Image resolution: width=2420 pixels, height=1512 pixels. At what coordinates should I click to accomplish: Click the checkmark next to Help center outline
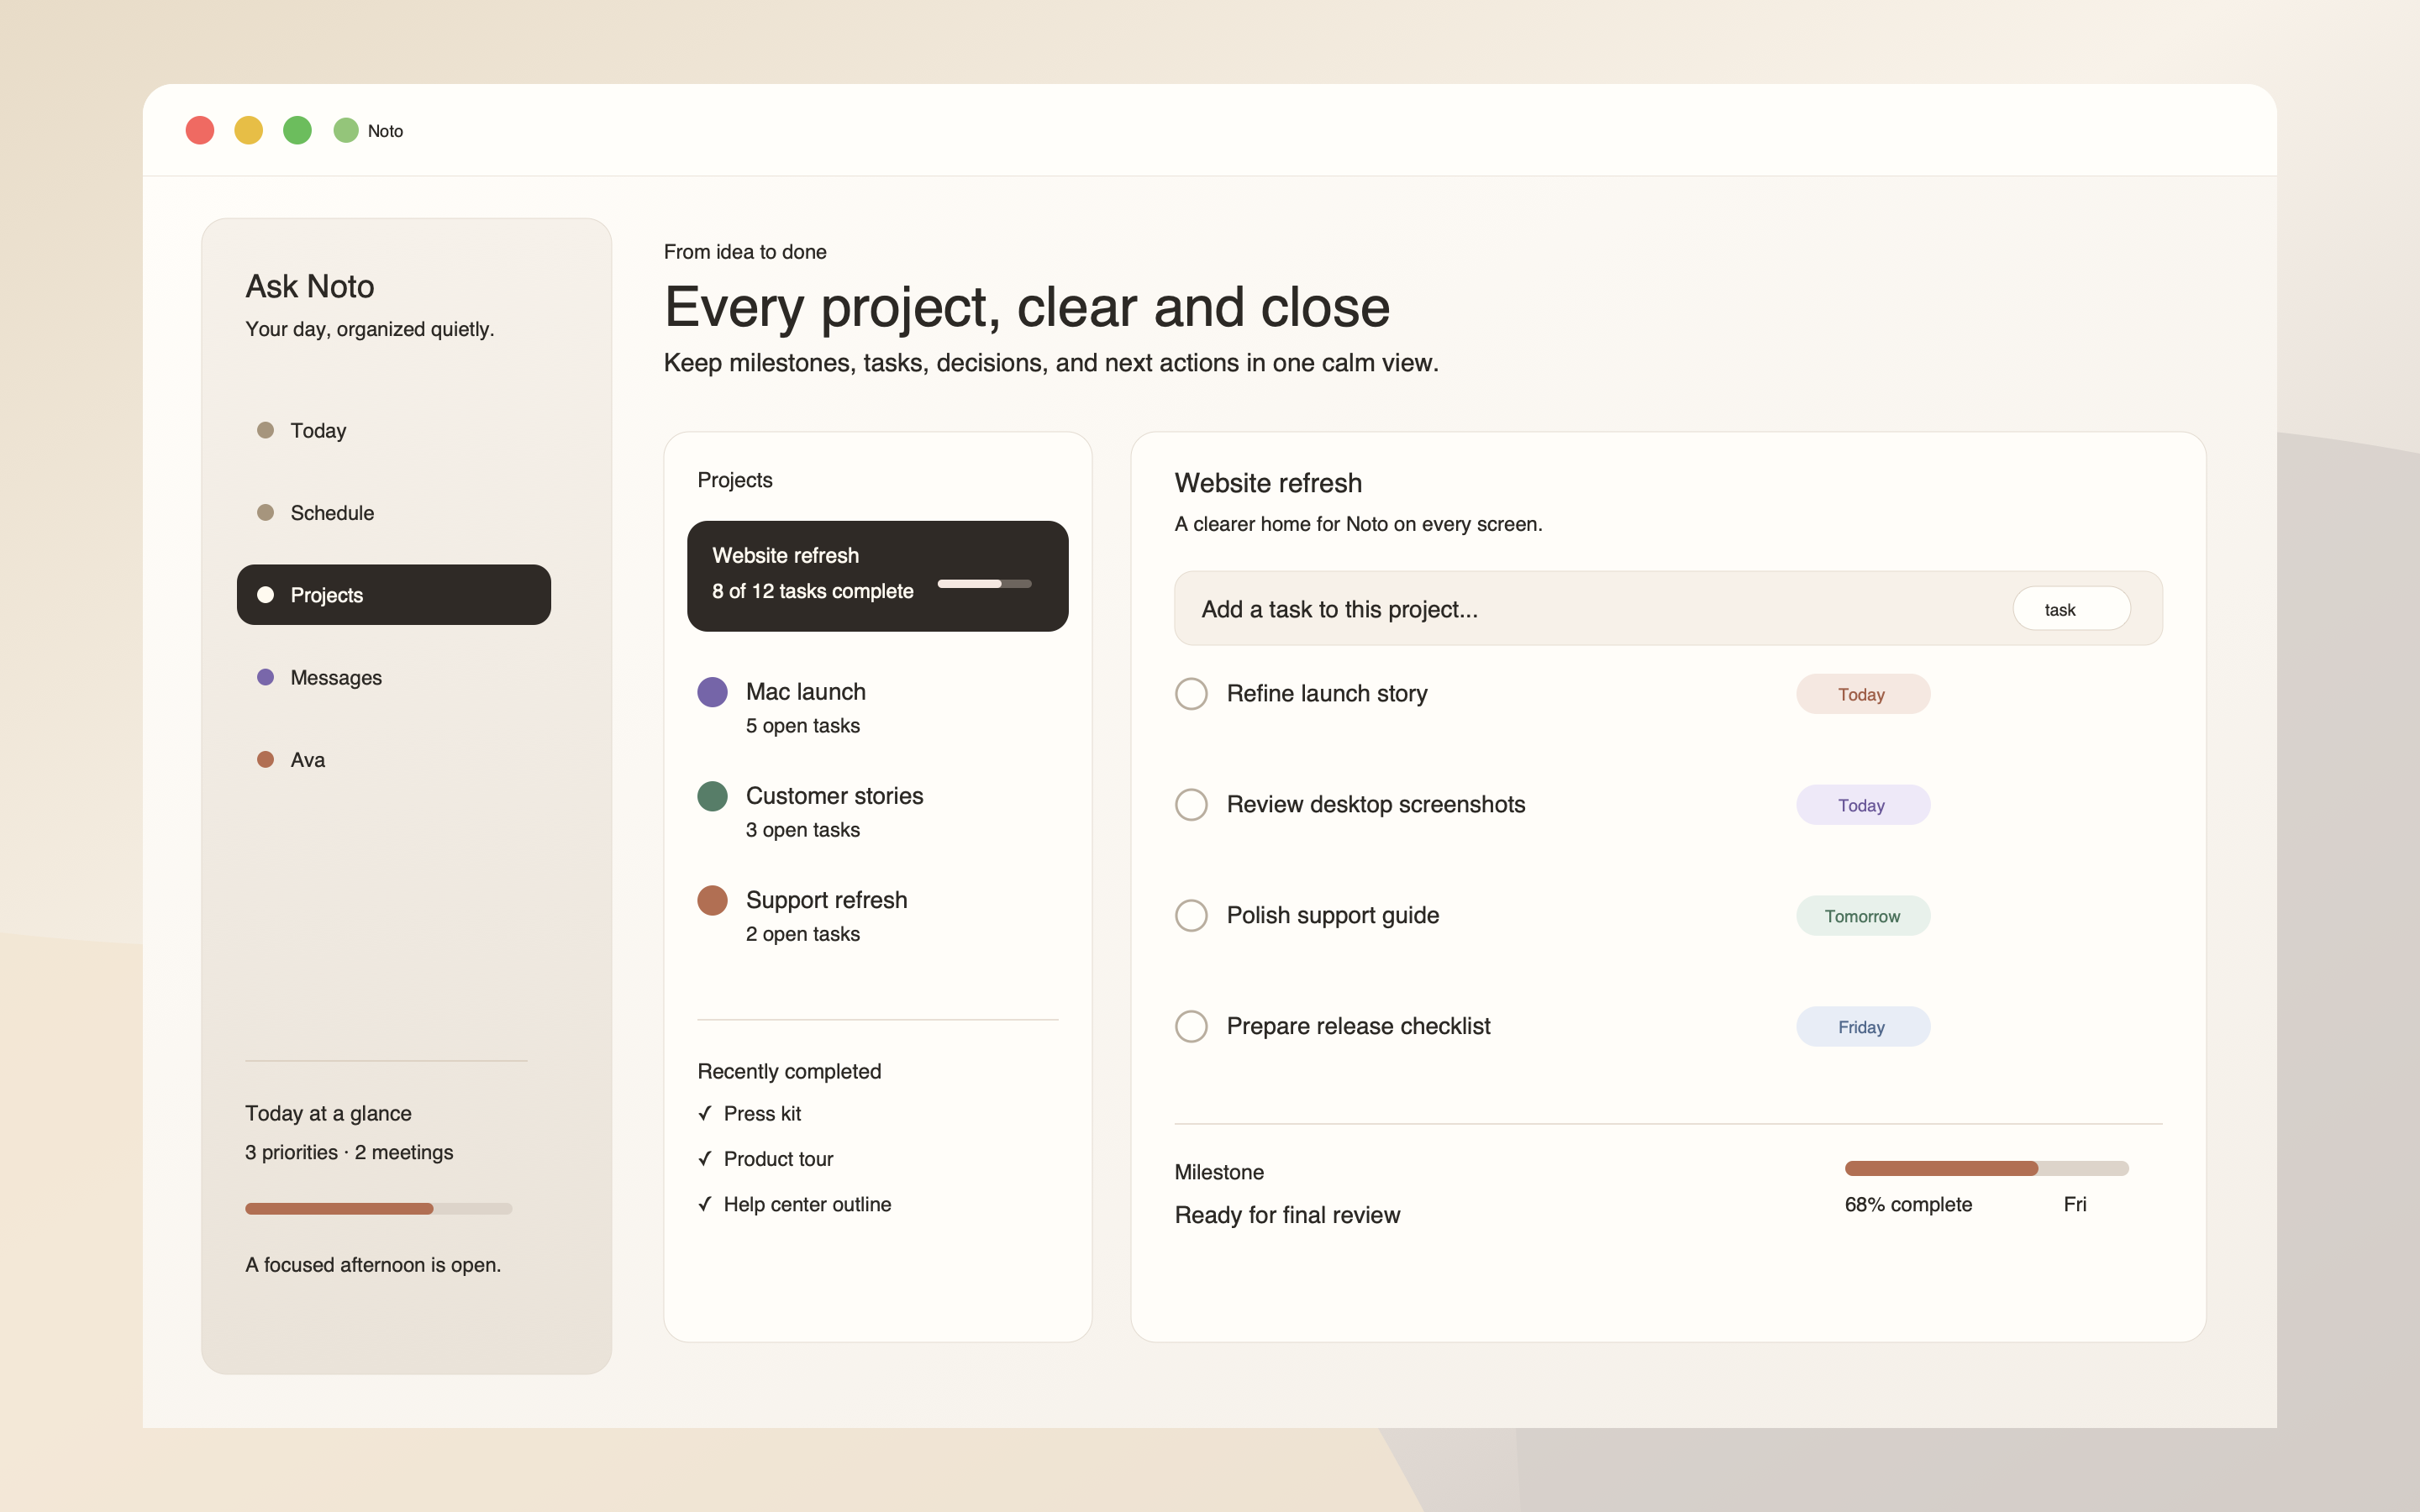(705, 1203)
